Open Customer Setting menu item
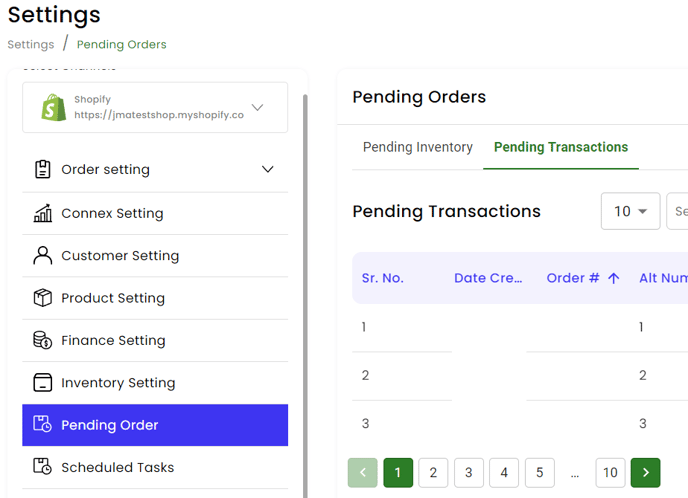Image resolution: width=688 pixels, height=498 pixels. [x=155, y=256]
